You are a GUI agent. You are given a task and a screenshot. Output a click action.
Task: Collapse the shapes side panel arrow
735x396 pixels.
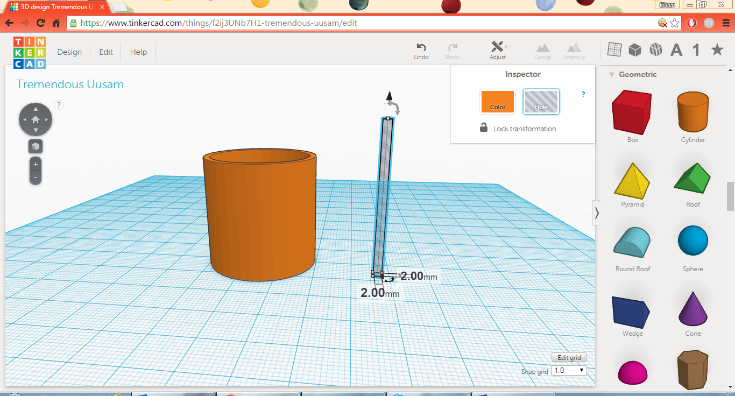tap(596, 213)
